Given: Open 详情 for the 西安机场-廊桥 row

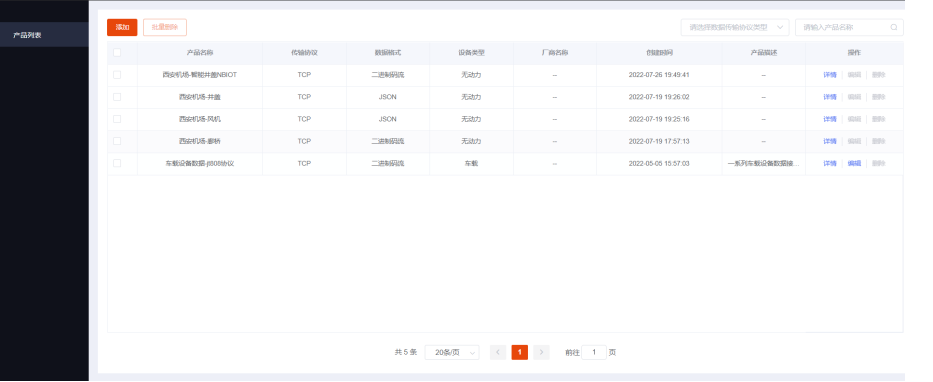Looking at the screenshot, I should [829, 142].
